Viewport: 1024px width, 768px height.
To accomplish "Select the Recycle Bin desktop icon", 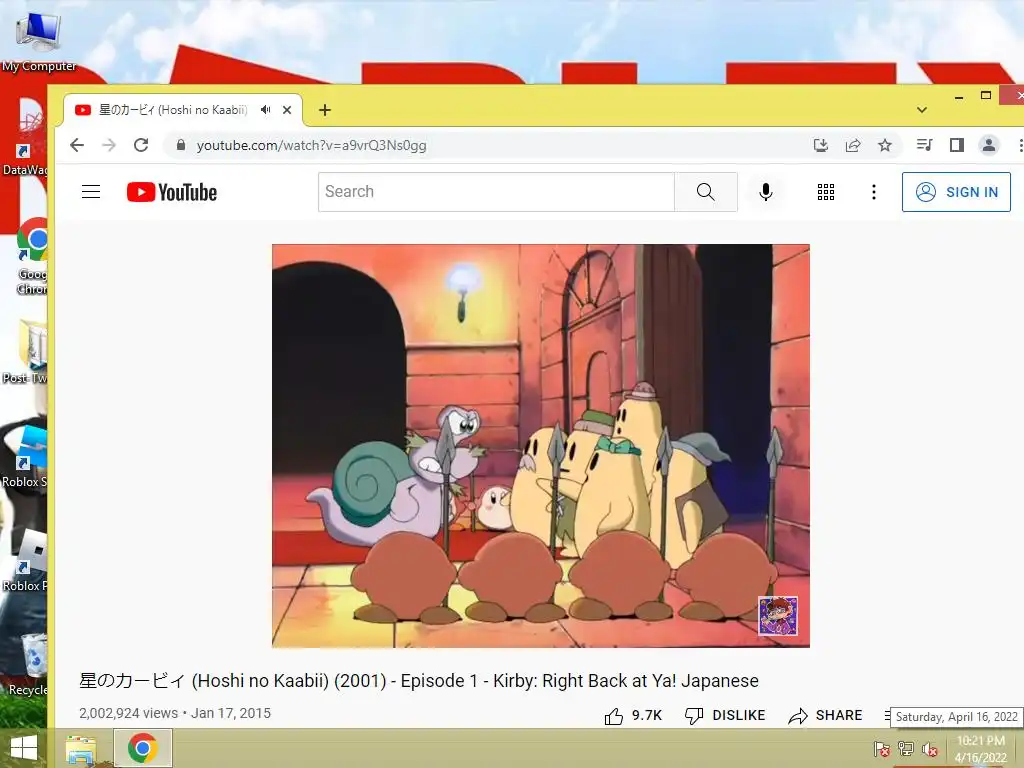I will click(x=27, y=664).
